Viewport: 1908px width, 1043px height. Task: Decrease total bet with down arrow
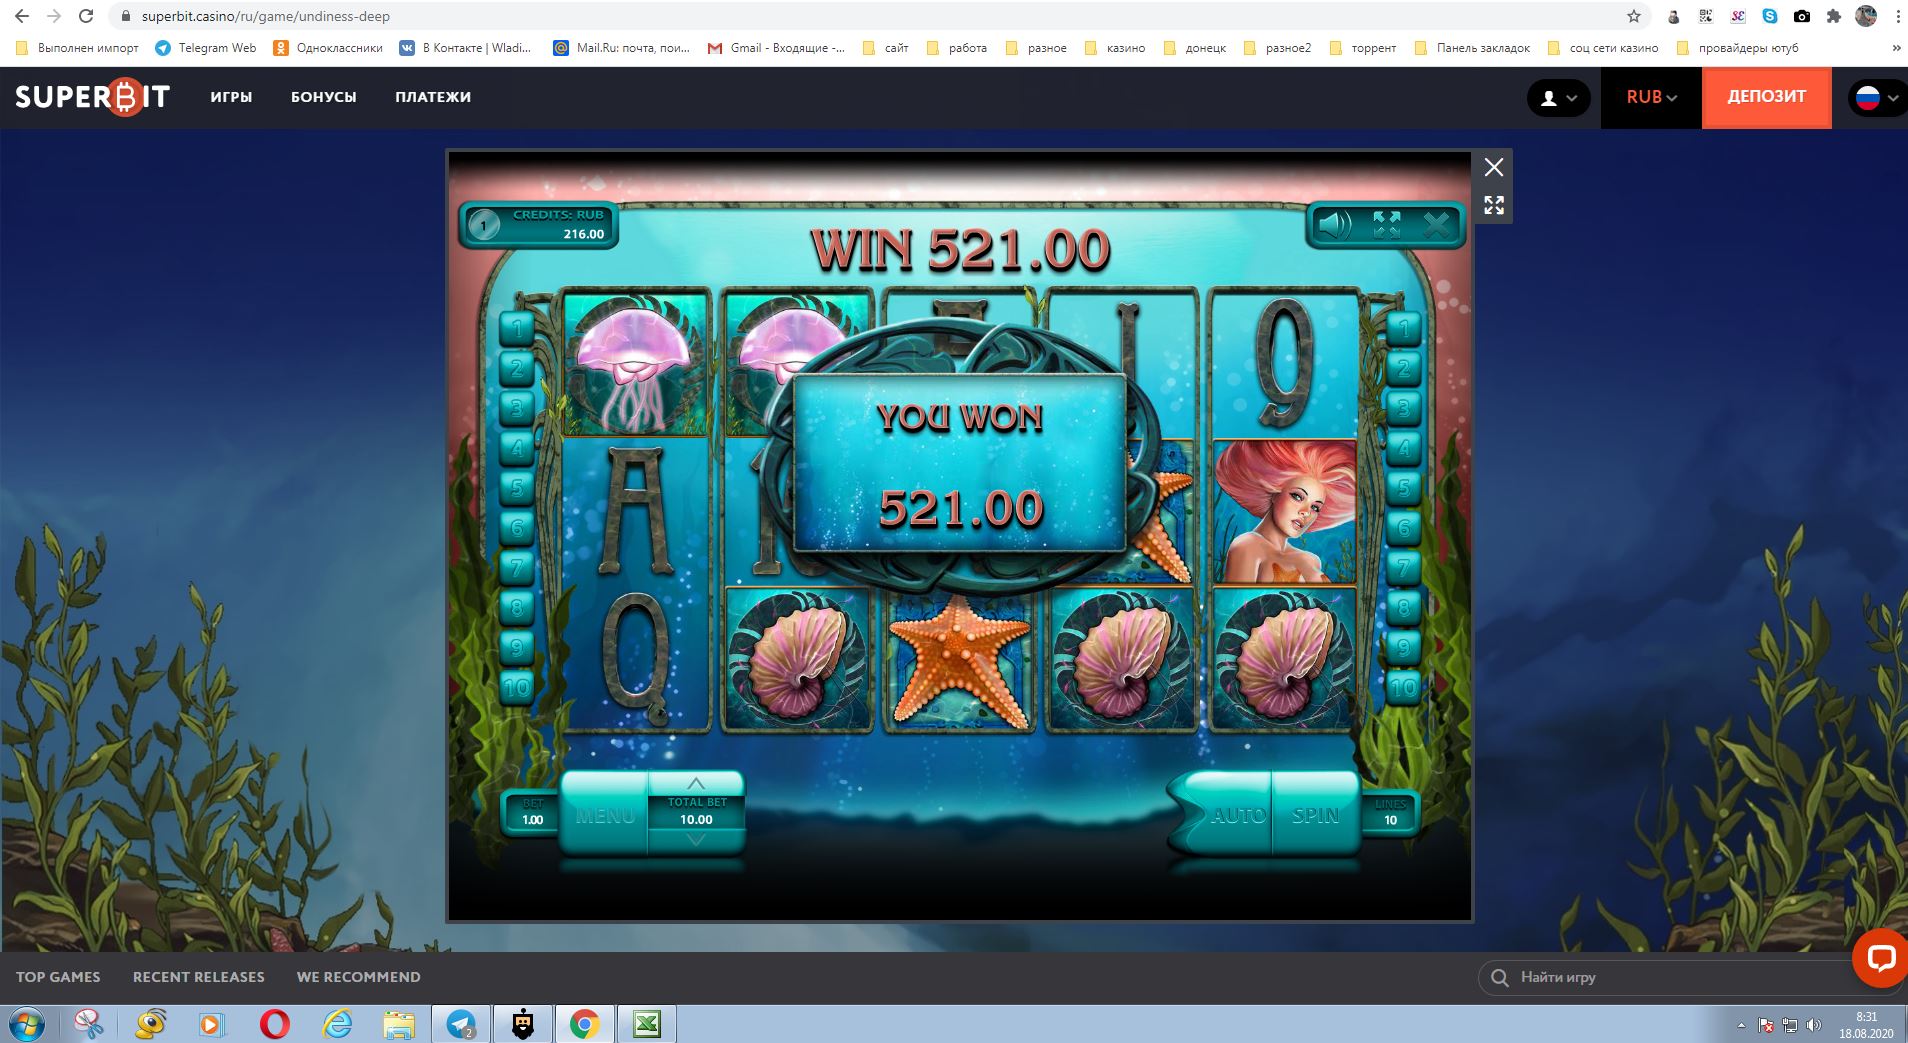(x=696, y=841)
